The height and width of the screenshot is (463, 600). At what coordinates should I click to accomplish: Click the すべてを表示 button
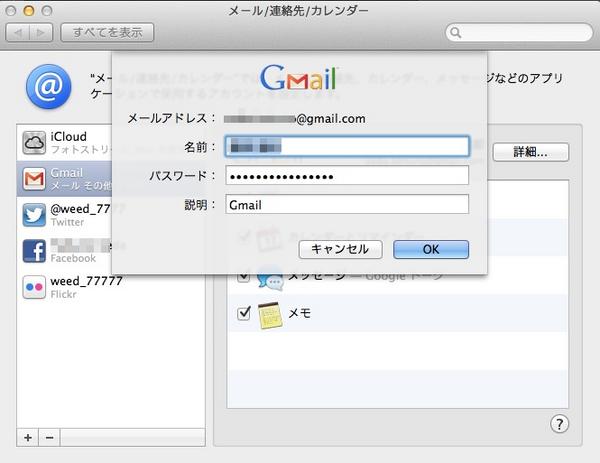[107, 33]
